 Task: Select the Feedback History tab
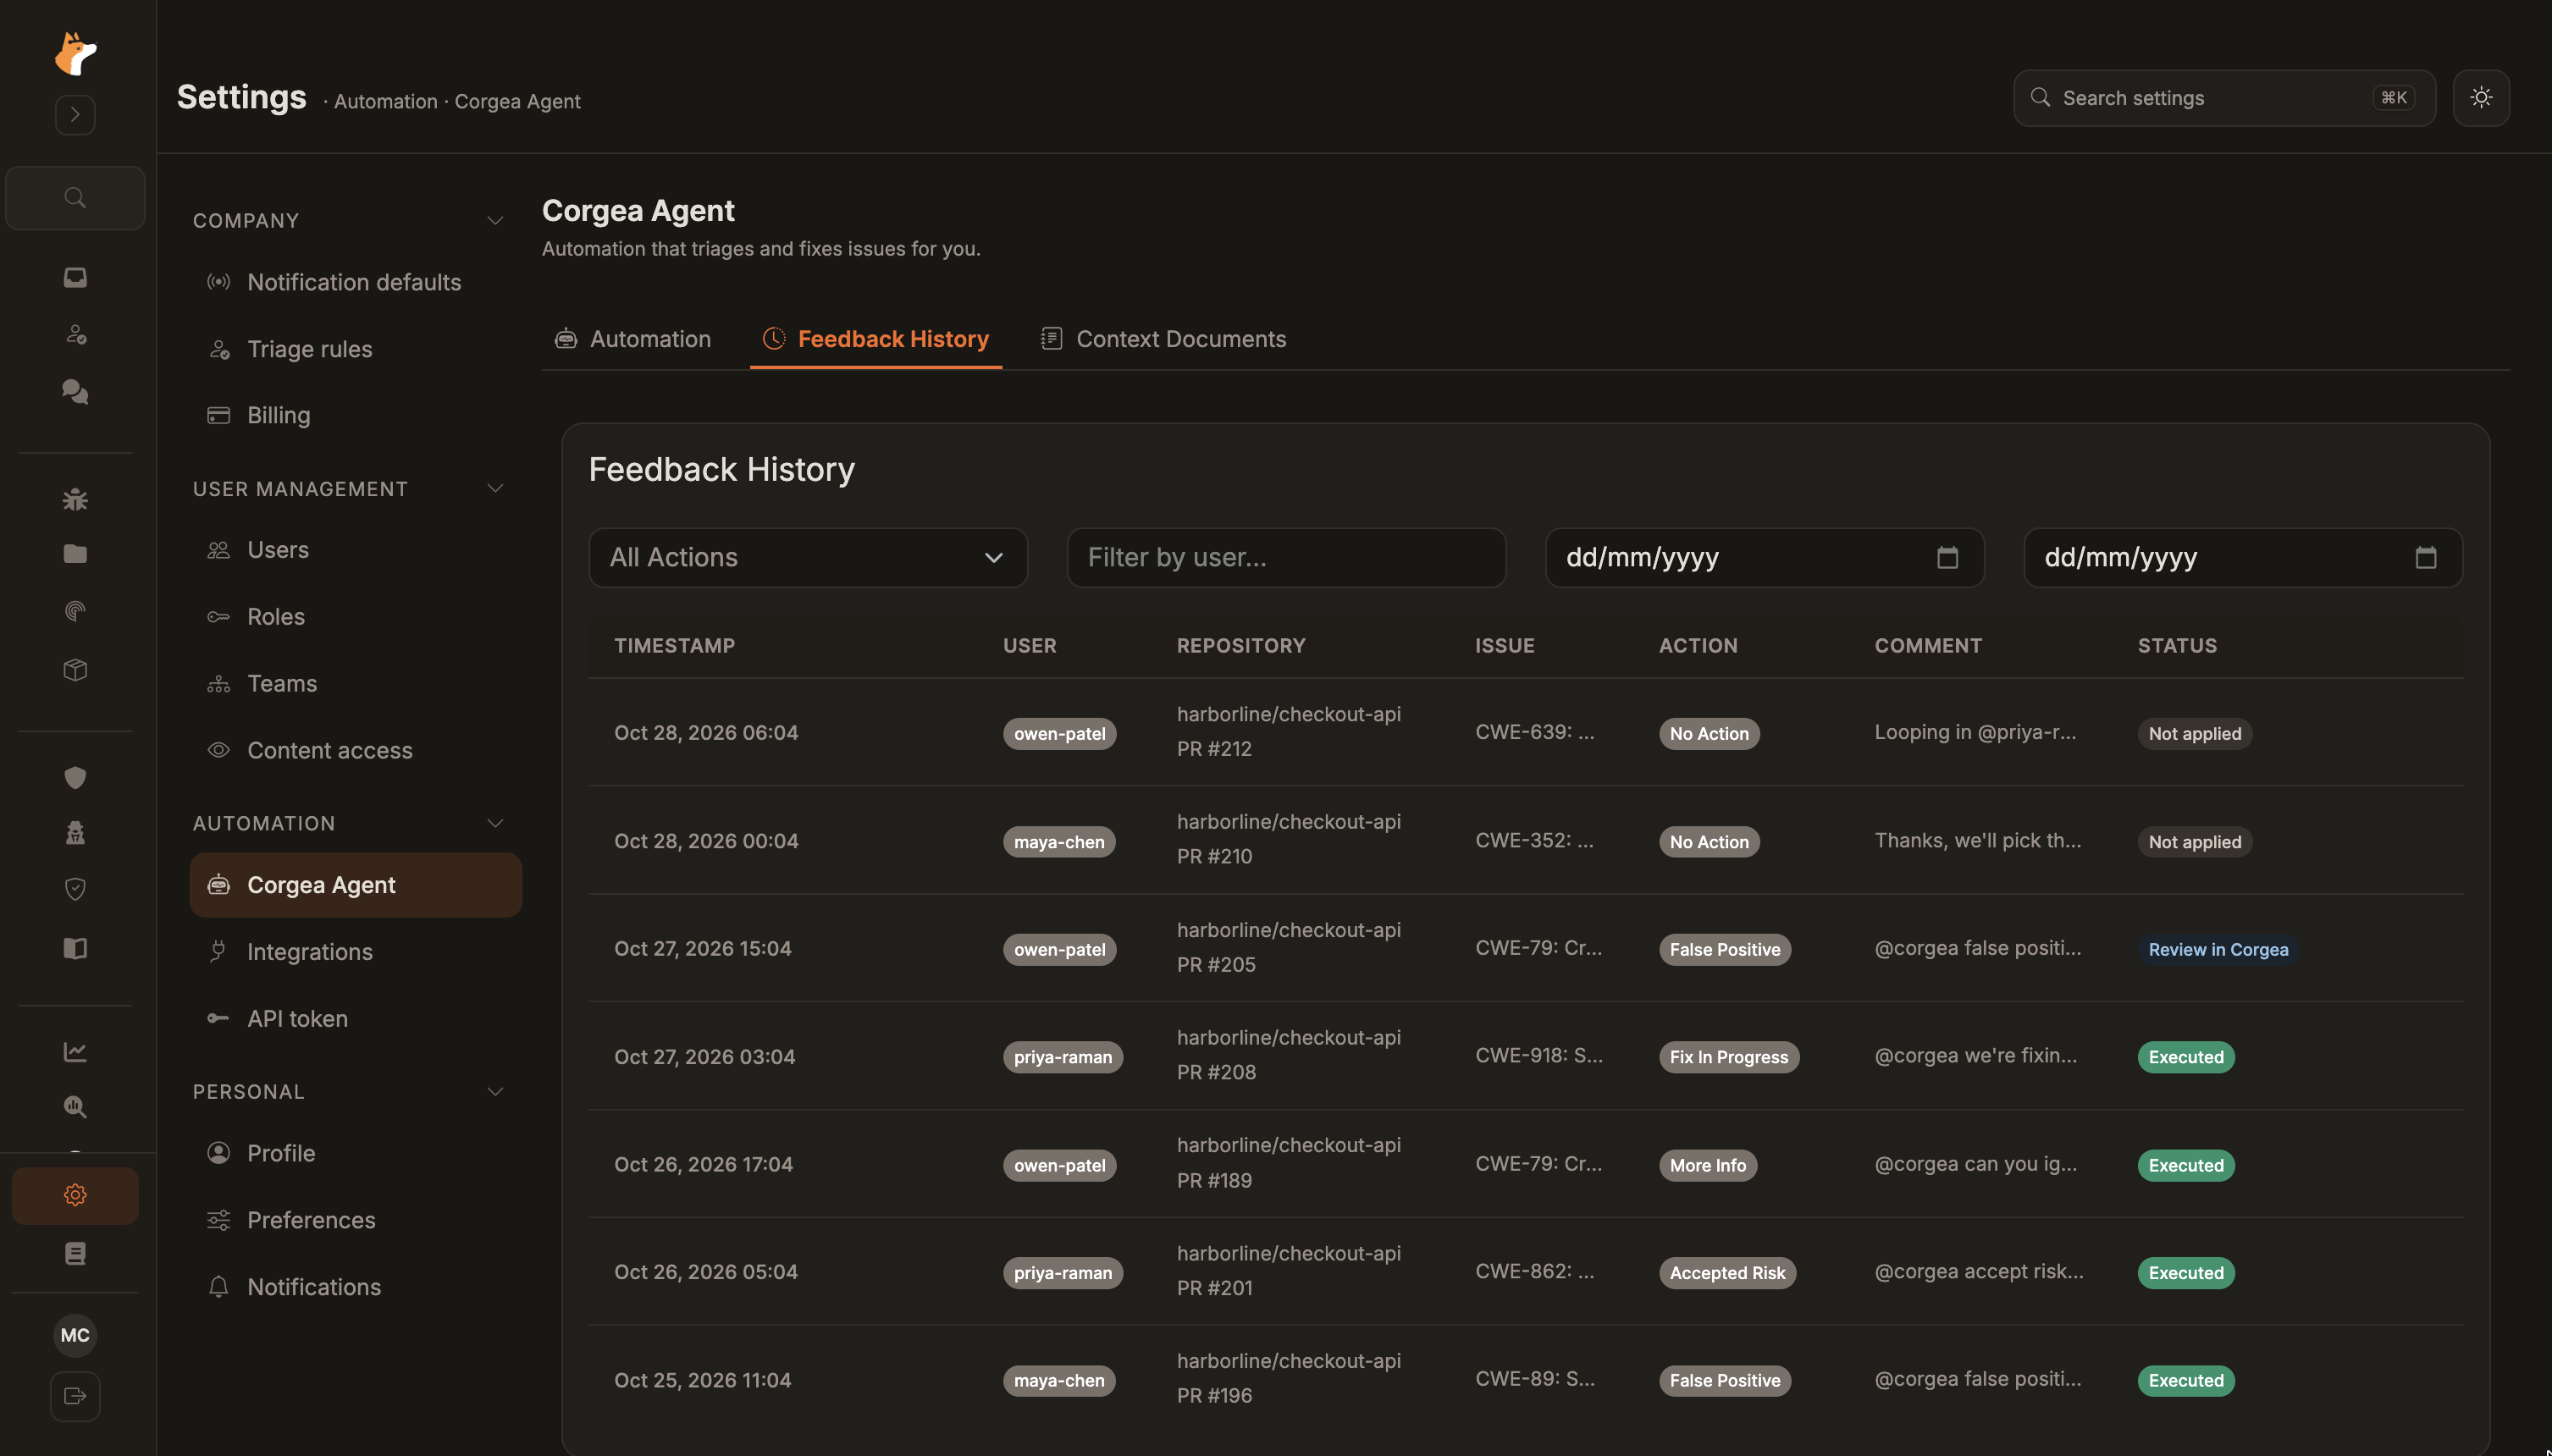click(x=876, y=339)
